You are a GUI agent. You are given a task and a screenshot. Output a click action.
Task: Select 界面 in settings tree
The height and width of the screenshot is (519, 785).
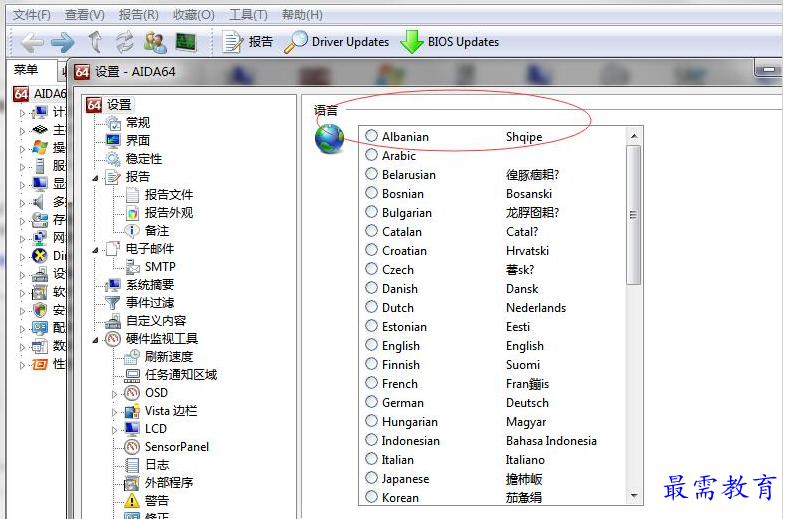(x=138, y=141)
